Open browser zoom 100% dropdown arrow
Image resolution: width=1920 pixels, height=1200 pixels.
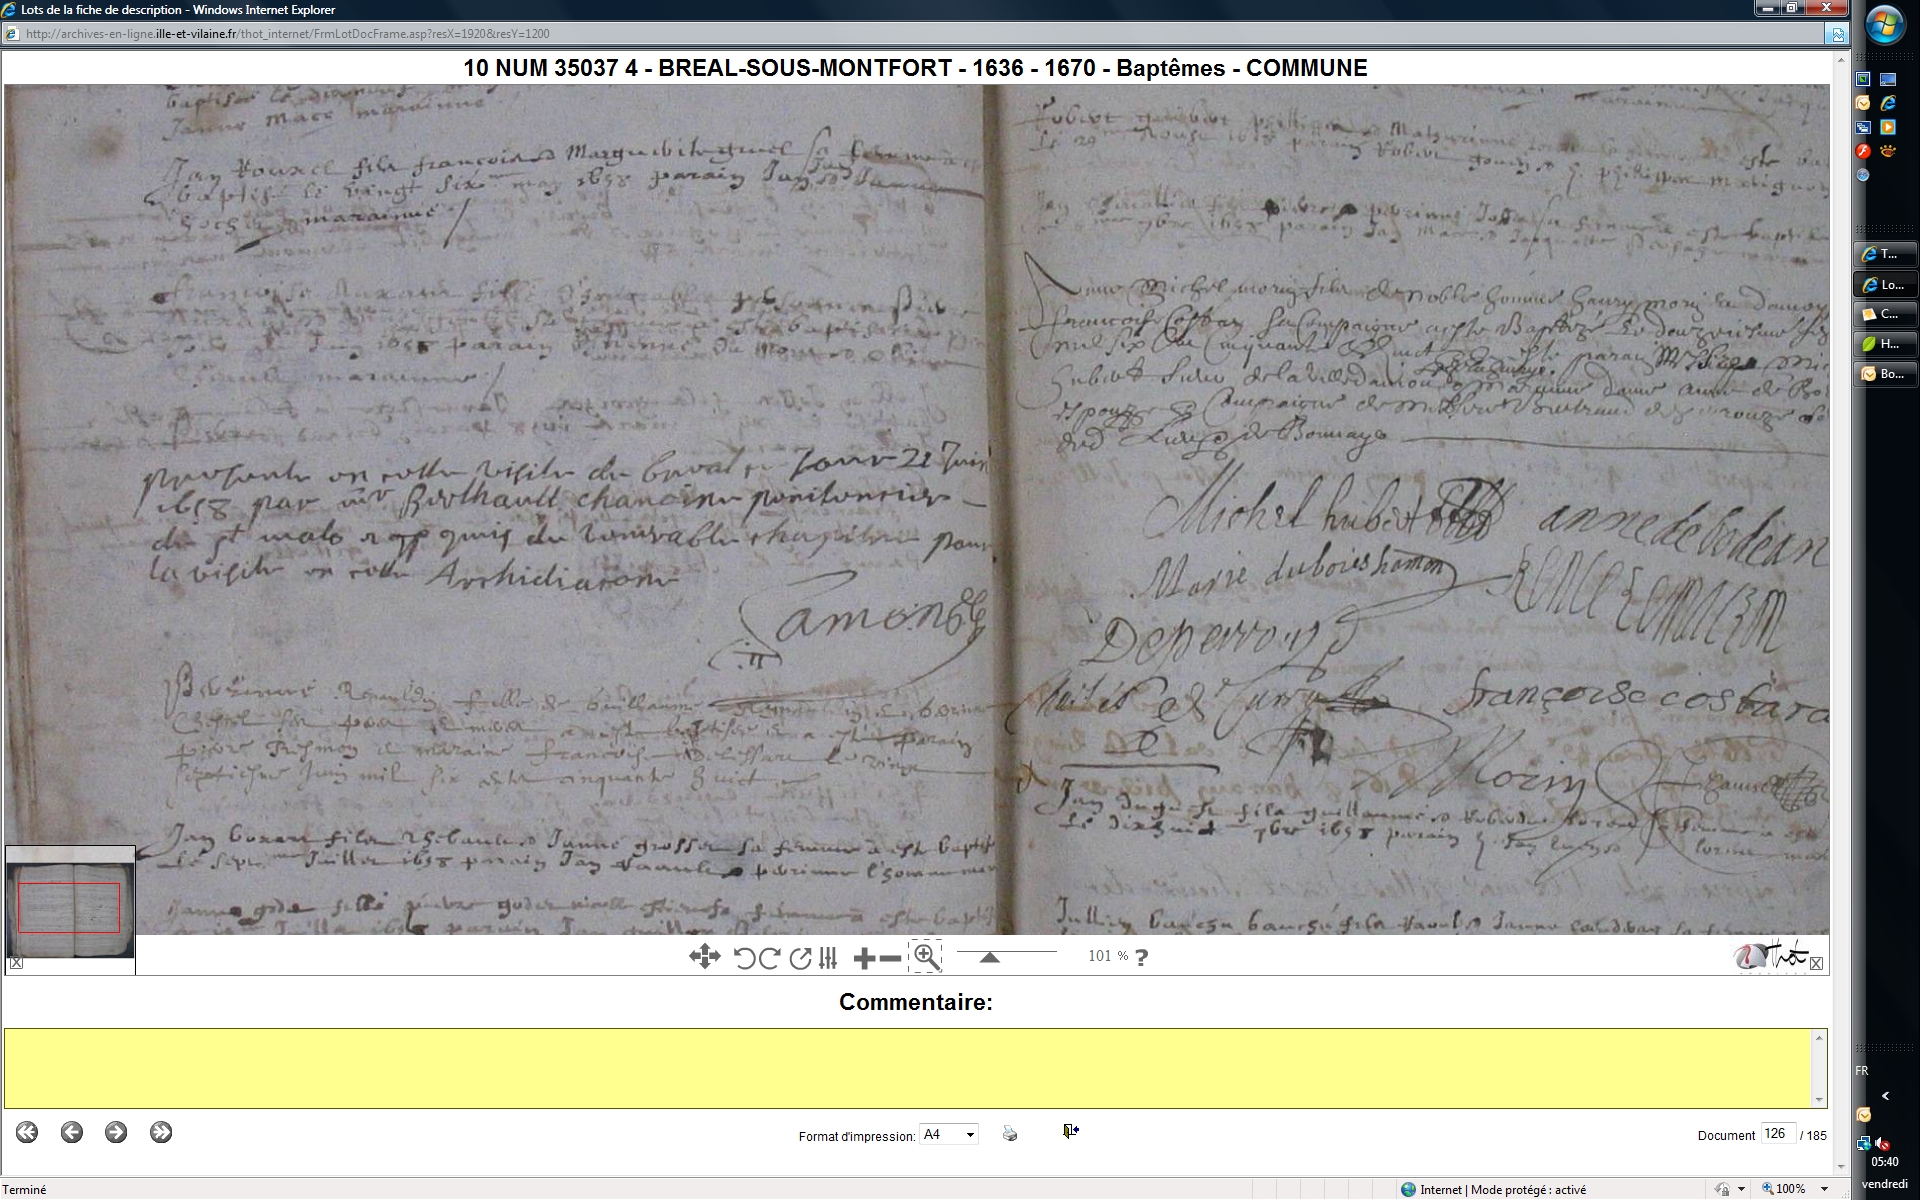tap(1824, 1189)
